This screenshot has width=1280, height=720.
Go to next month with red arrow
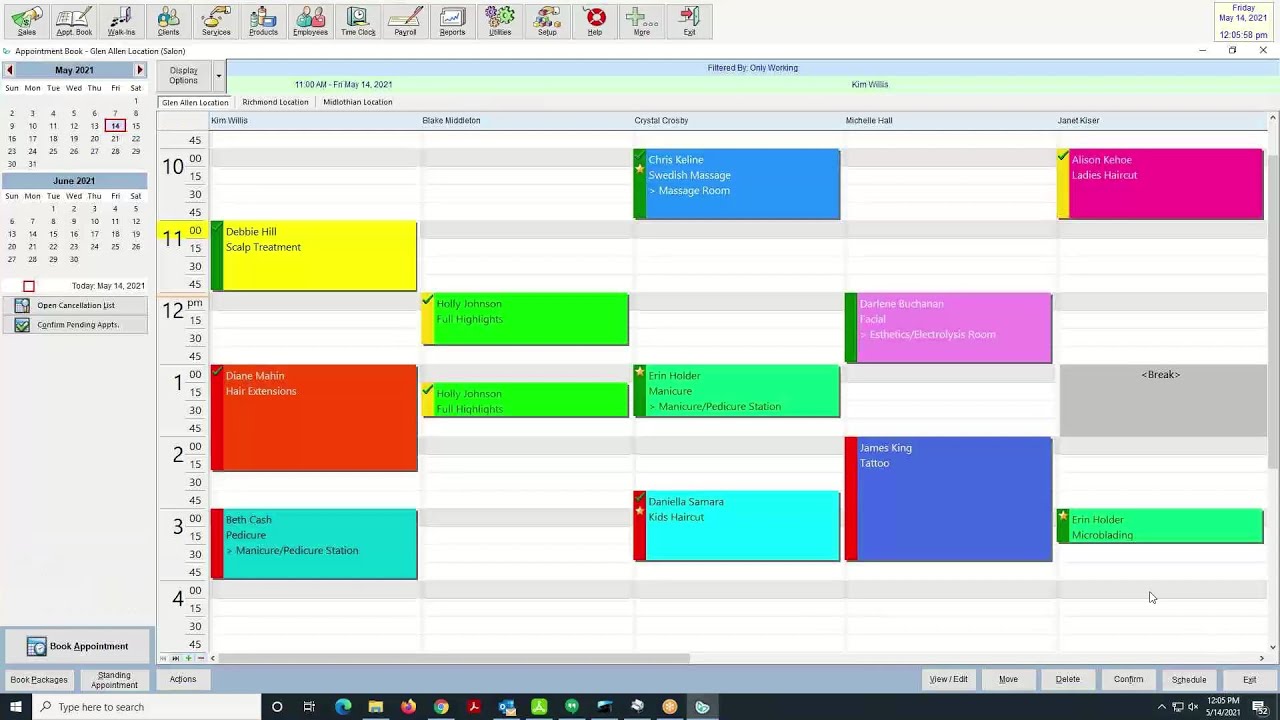(x=140, y=70)
